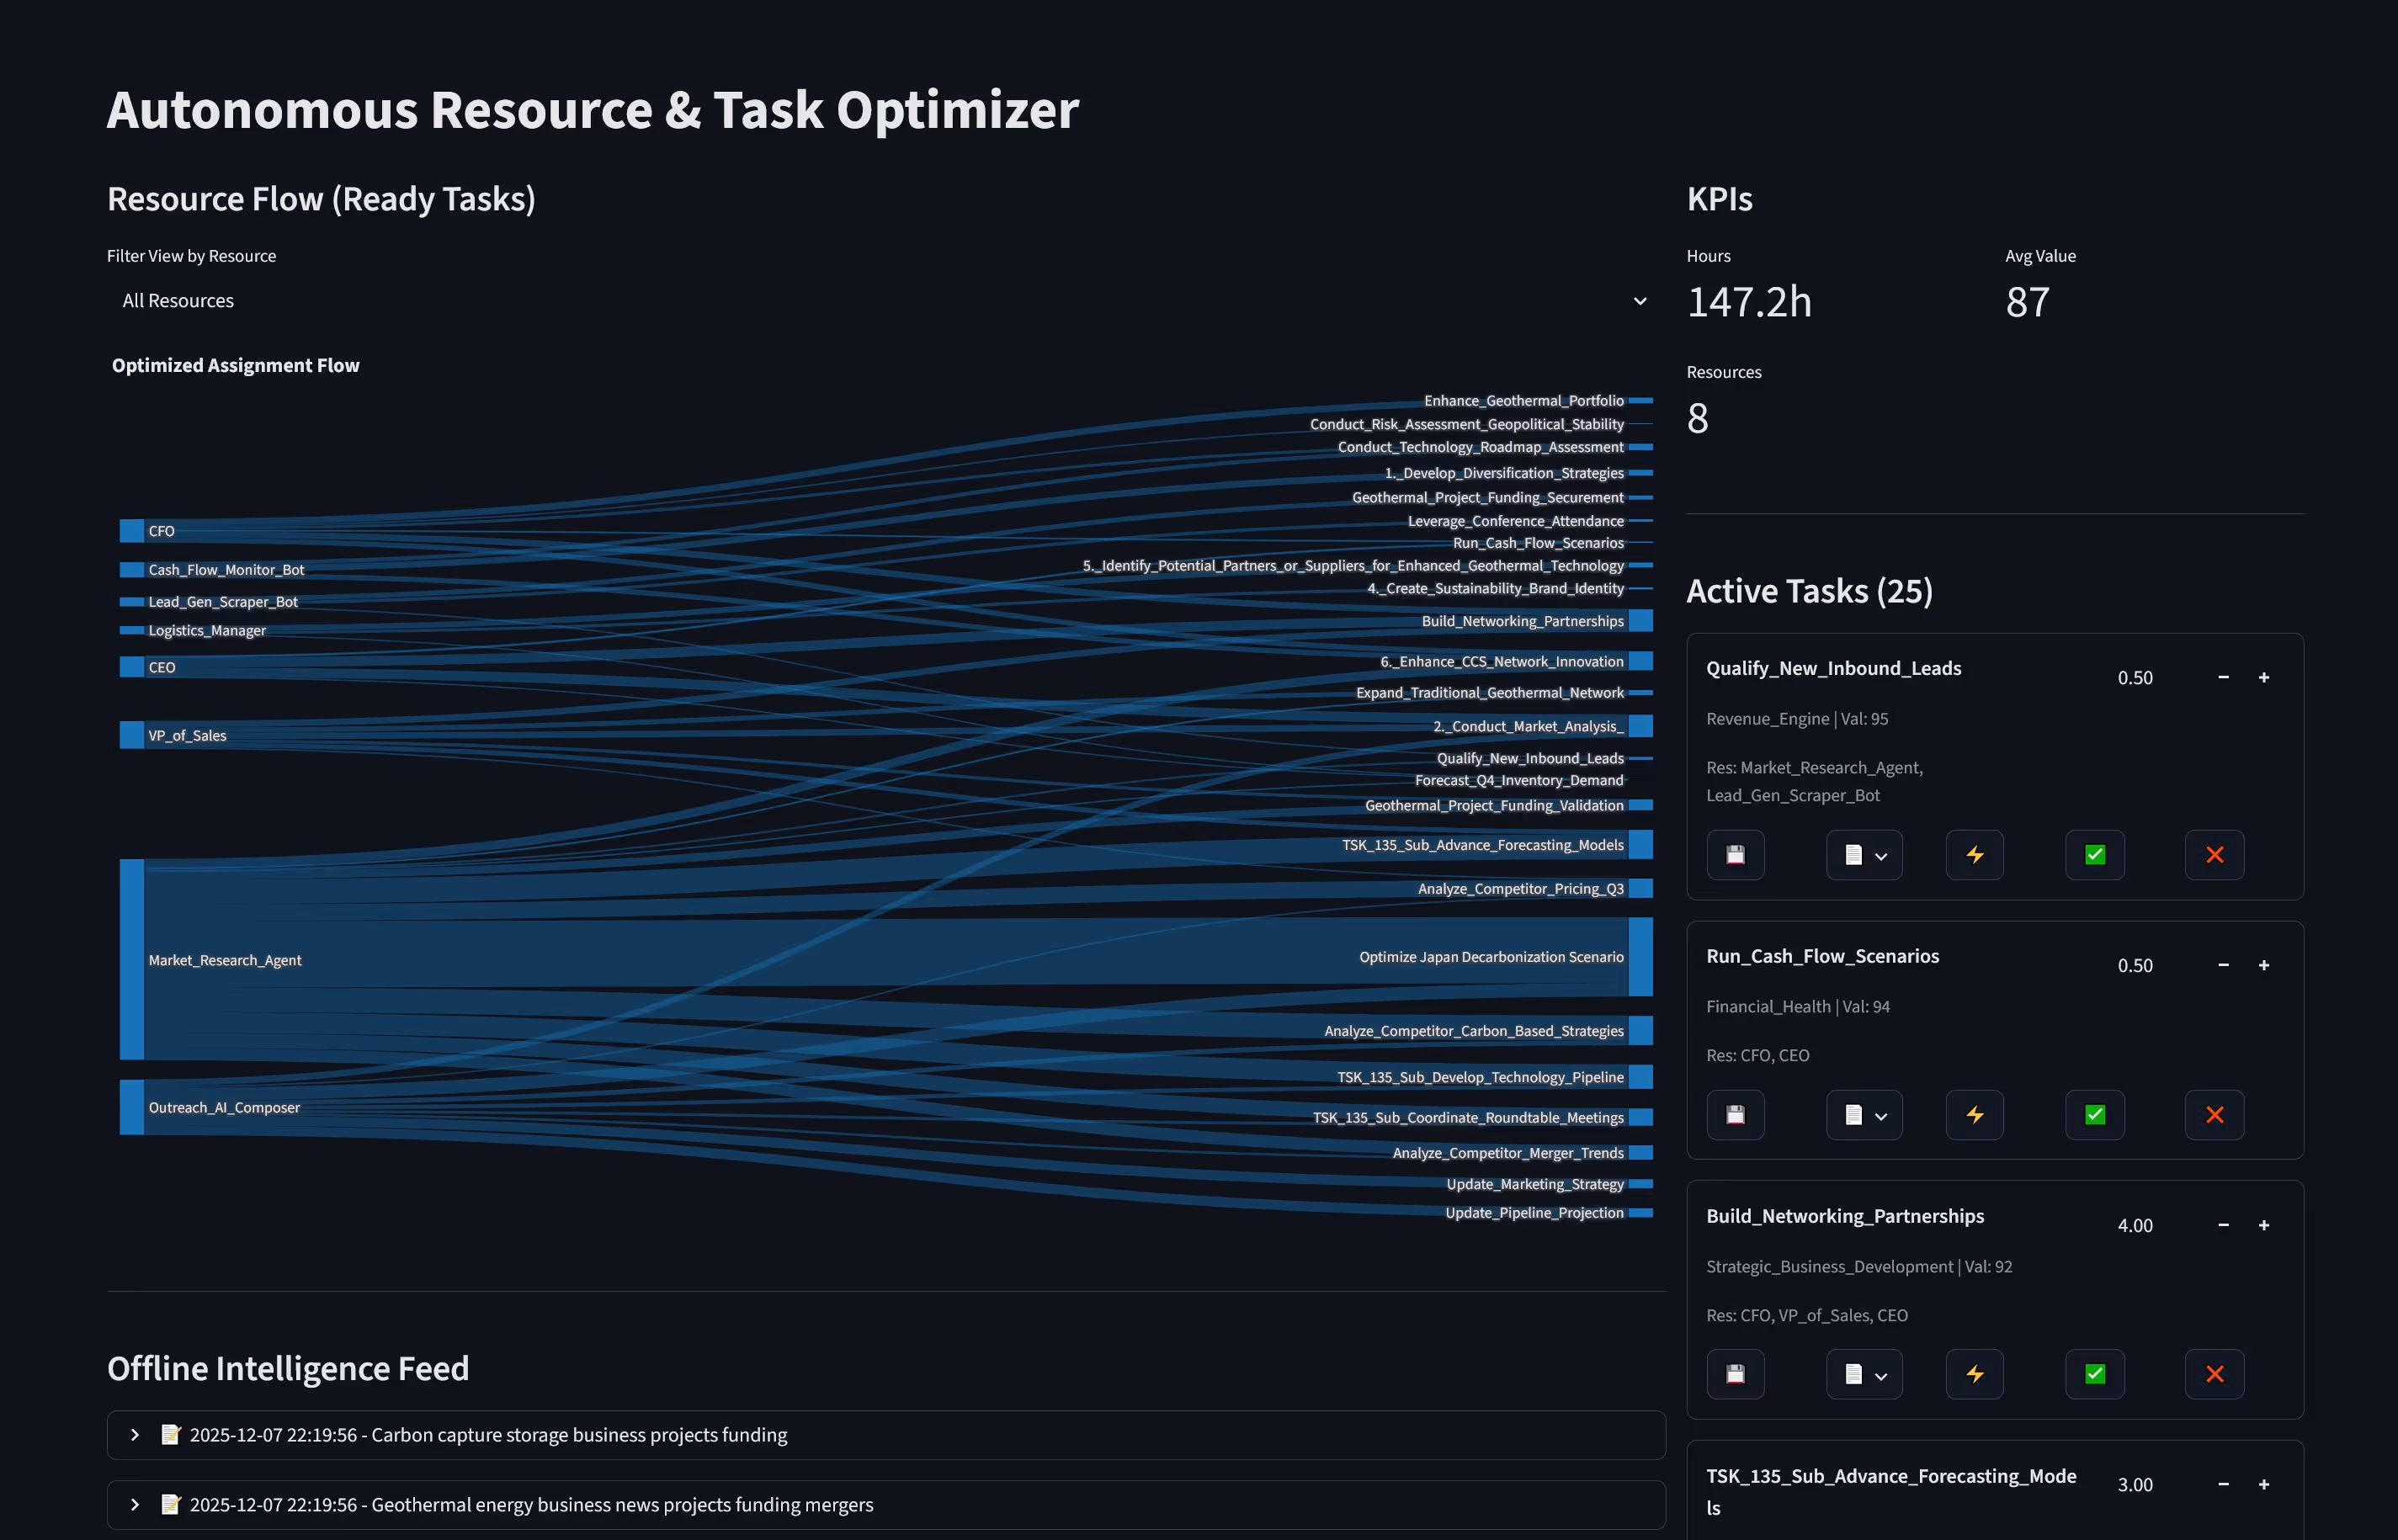Click save icon on Qualify_New_Inbound_Leads card

pos(1735,855)
